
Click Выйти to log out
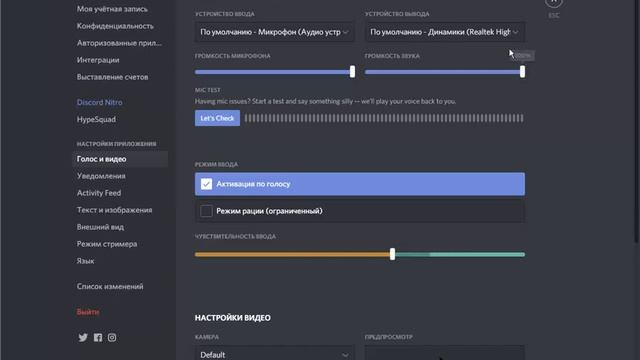pos(88,312)
